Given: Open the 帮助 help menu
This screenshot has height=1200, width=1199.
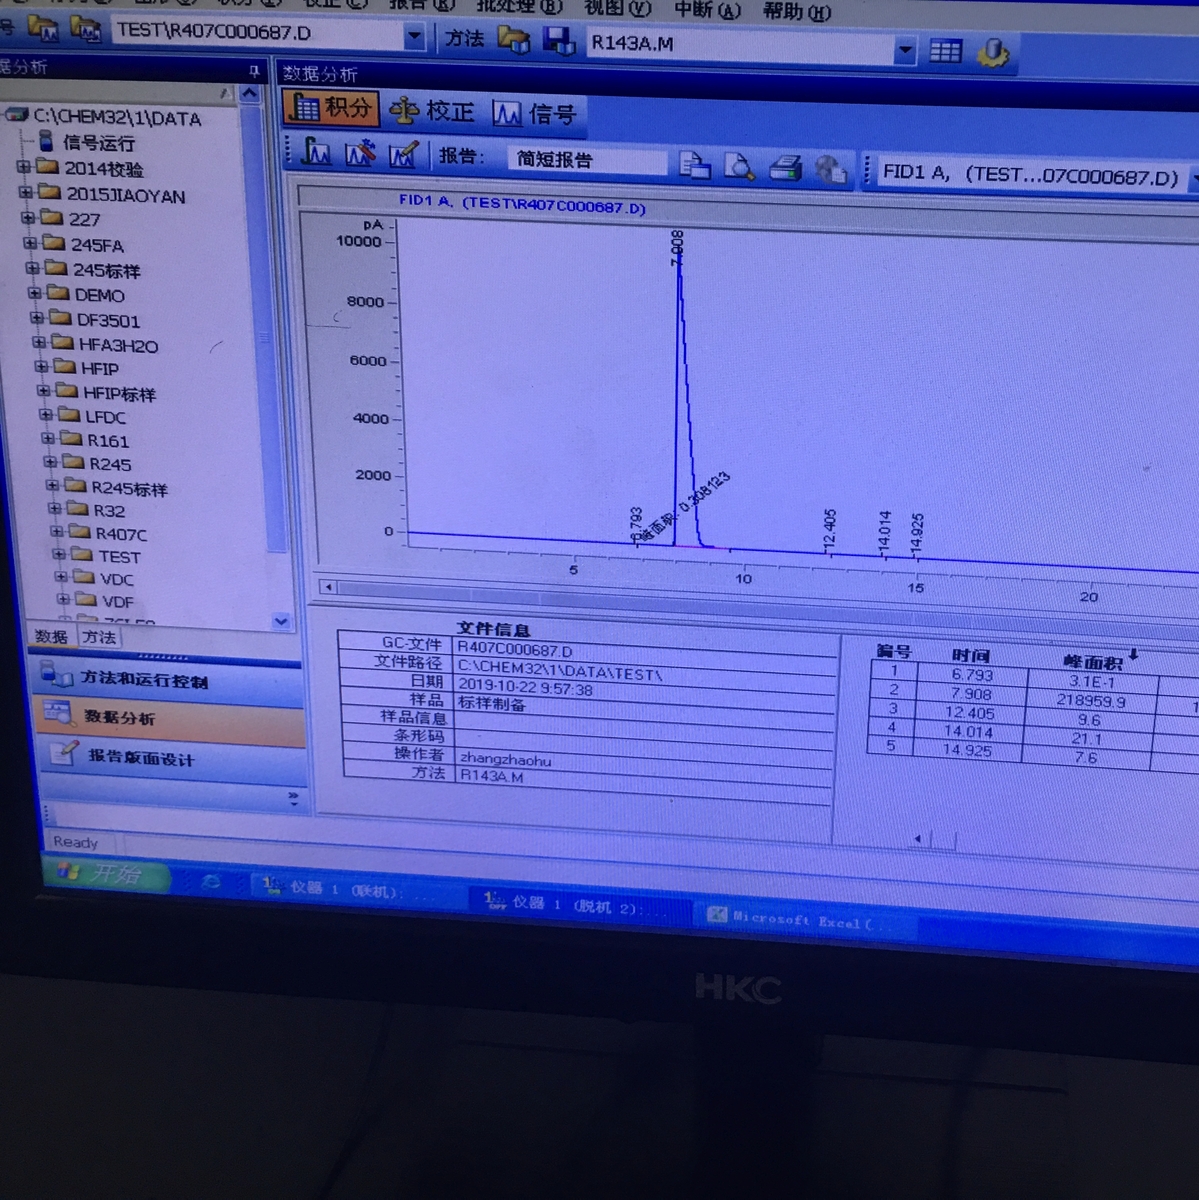Looking at the screenshot, I should coord(796,12).
